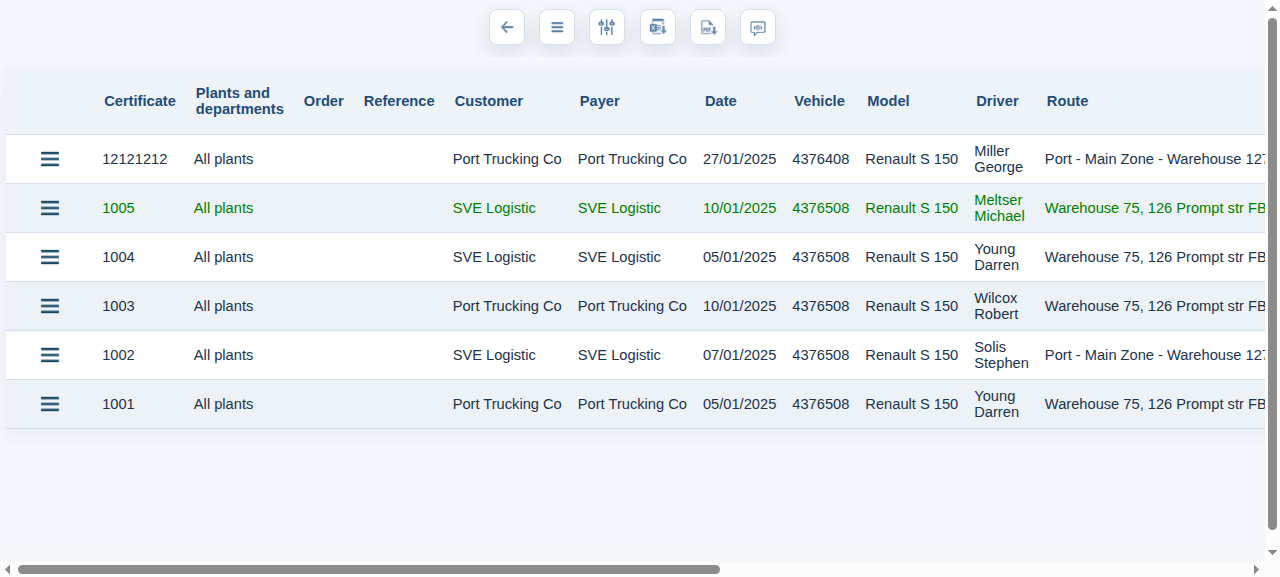Open the voice message chat icon
This screenshot has width=1280, height=577.
click(758, 27)
